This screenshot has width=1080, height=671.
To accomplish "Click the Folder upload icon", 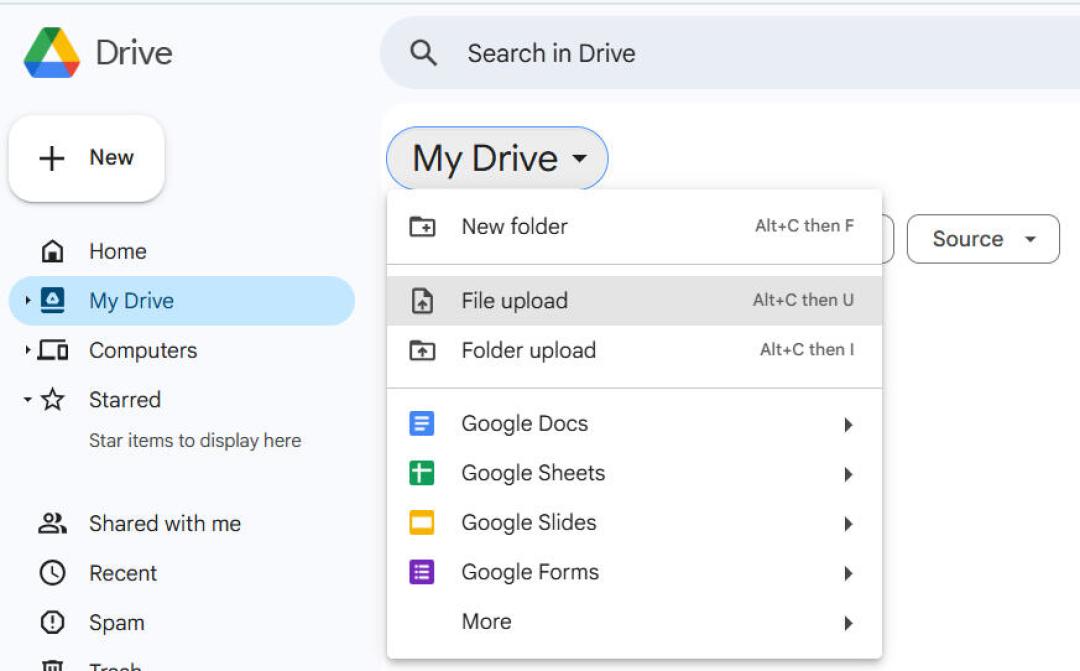I will click(422, 351).
